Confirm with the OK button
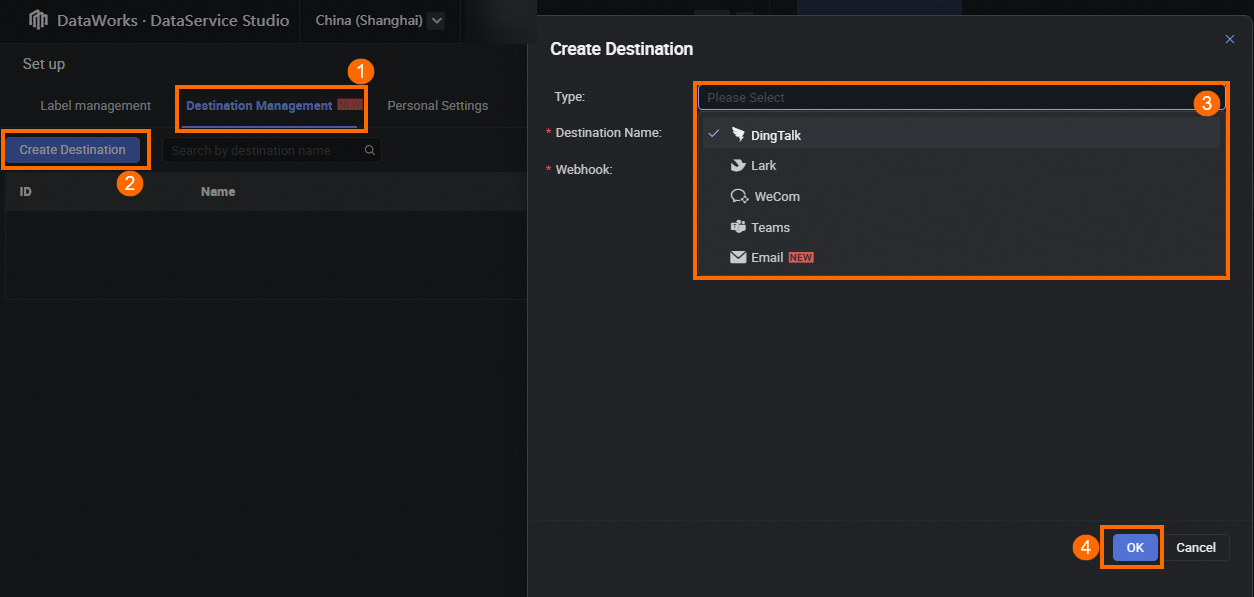The height and width of the screenshot is (597, 1254). point(1135,547)
